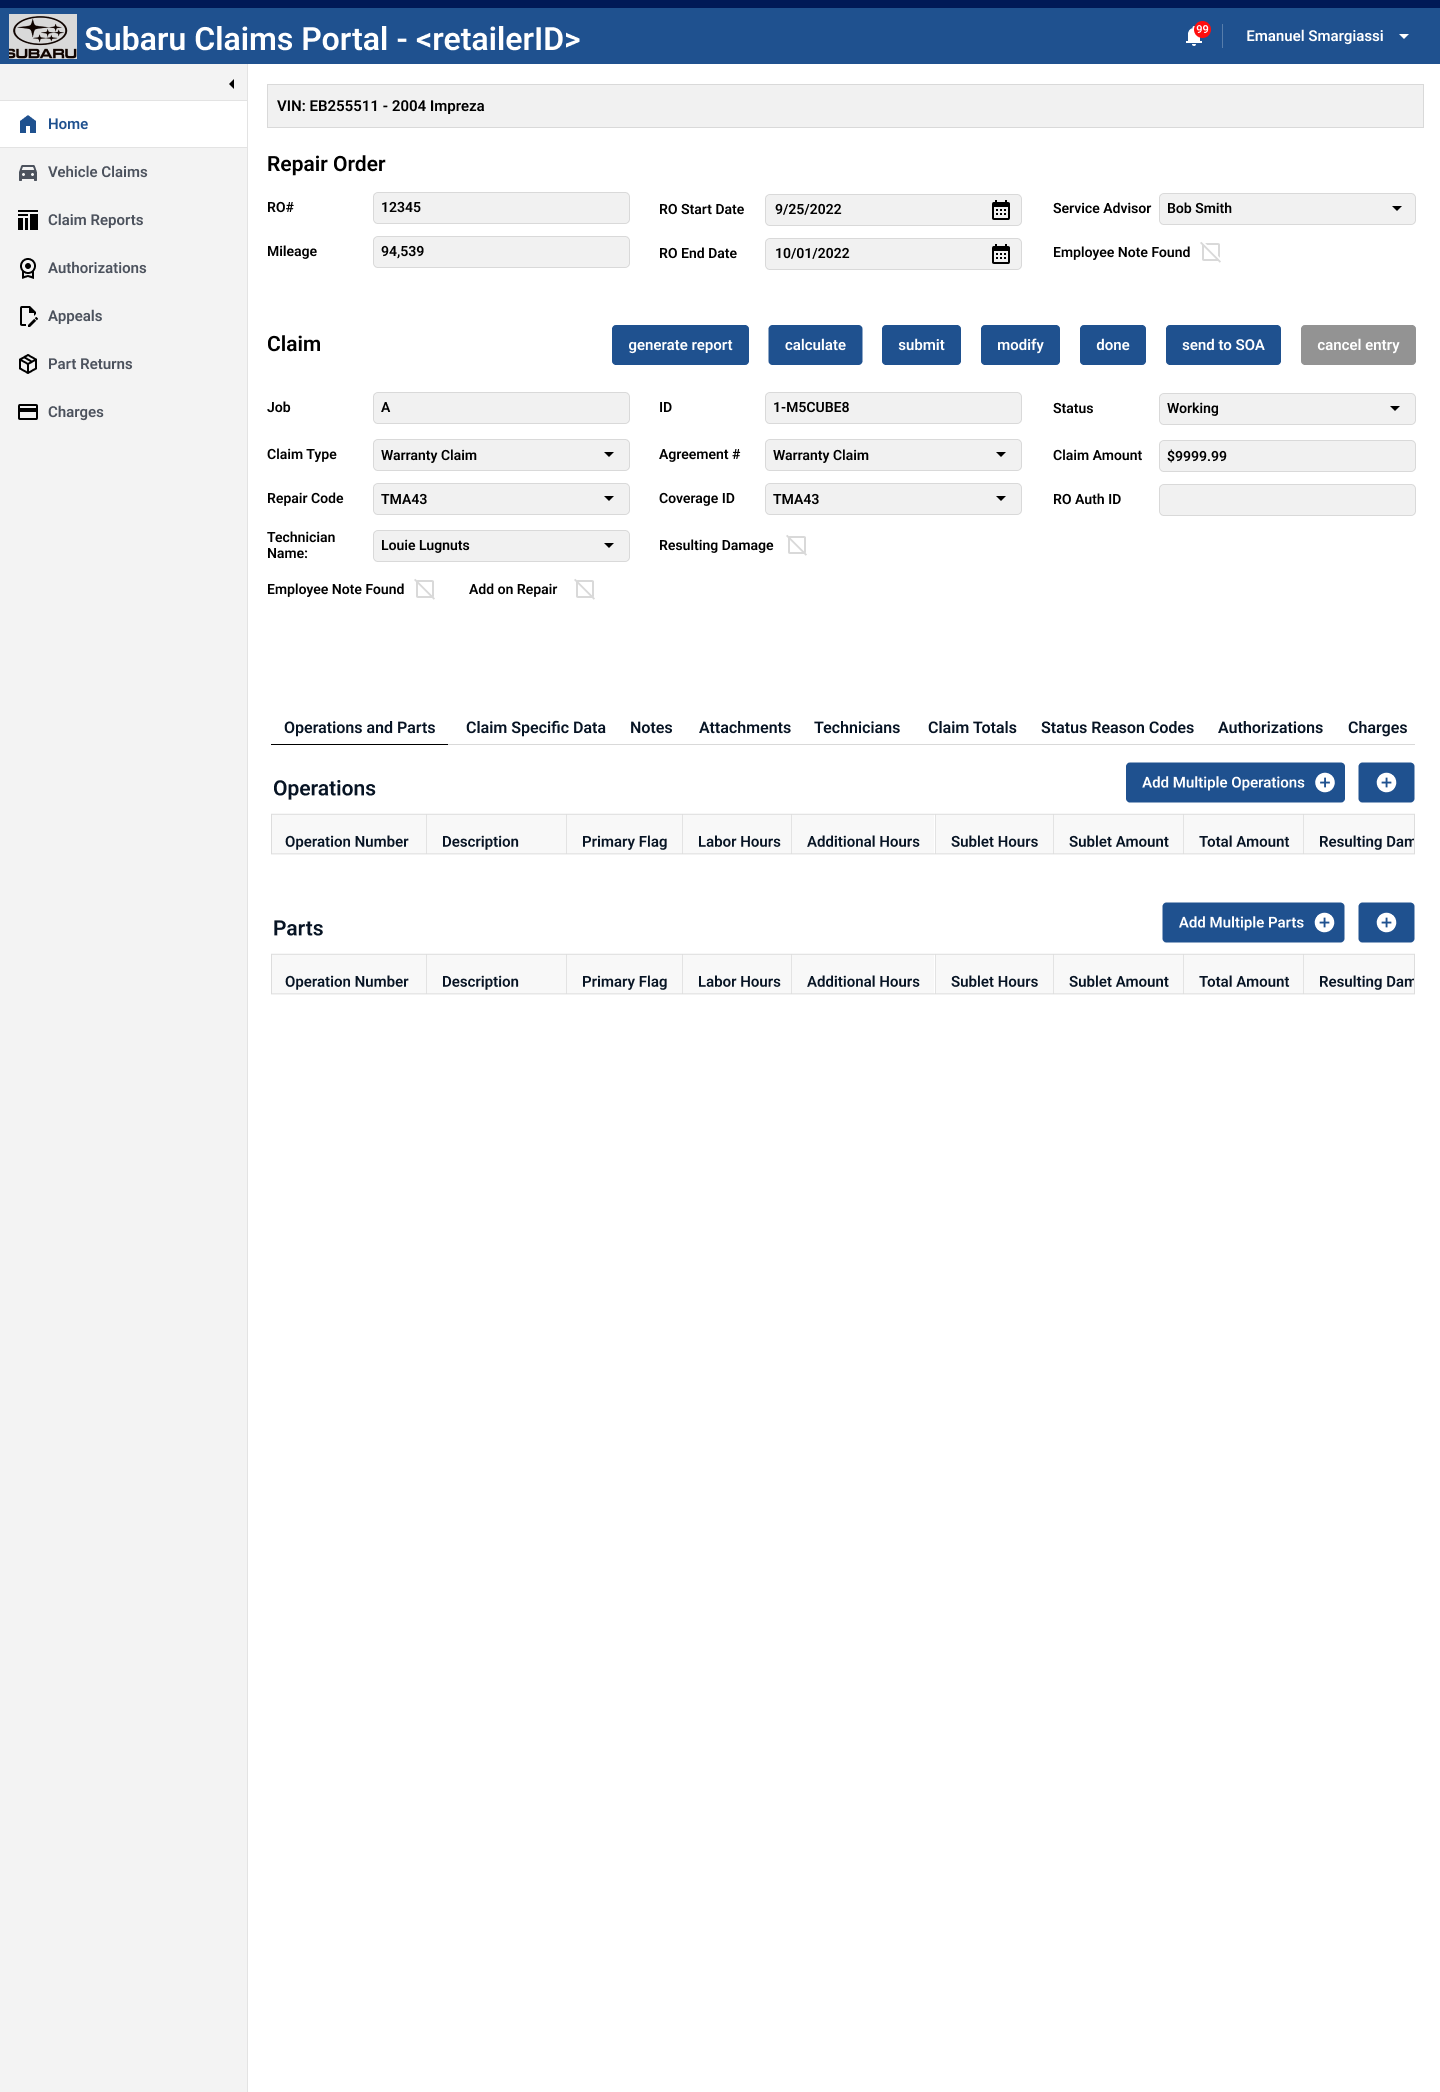Click the Subaru logo in header
Screen dimensions: 1440x2092
click(x=42, y=37)
